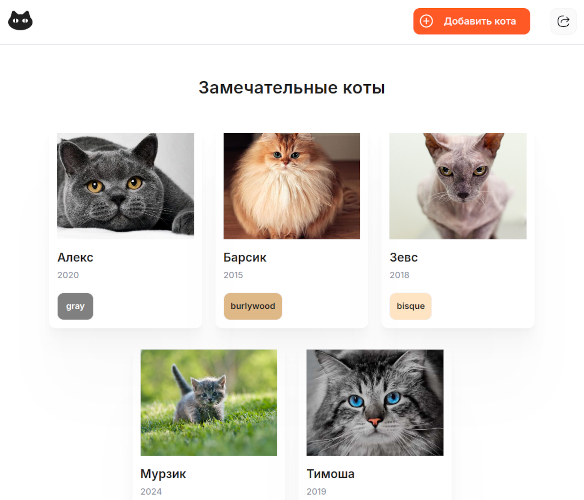
Task: Click the Добавить кота button
Action: point(471,21)
